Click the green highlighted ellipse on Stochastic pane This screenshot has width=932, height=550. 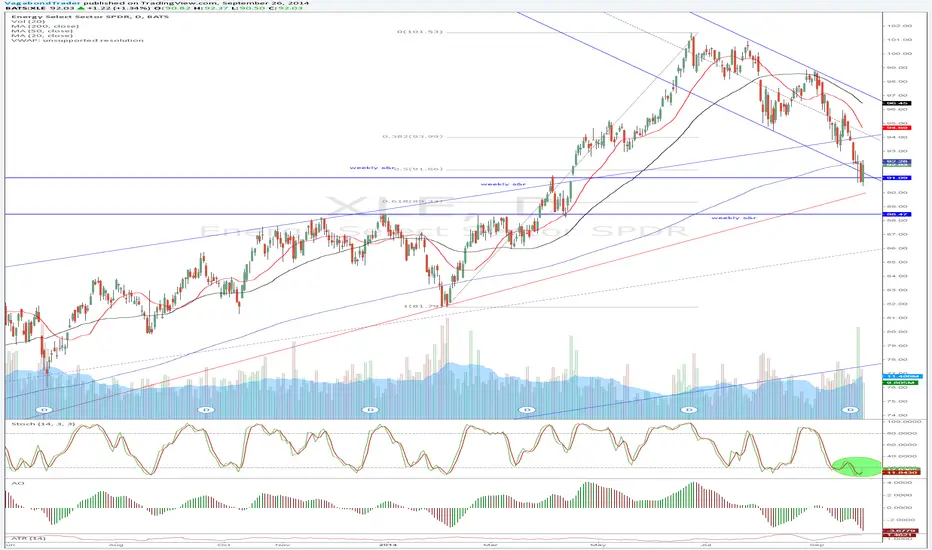pos(856,467)
